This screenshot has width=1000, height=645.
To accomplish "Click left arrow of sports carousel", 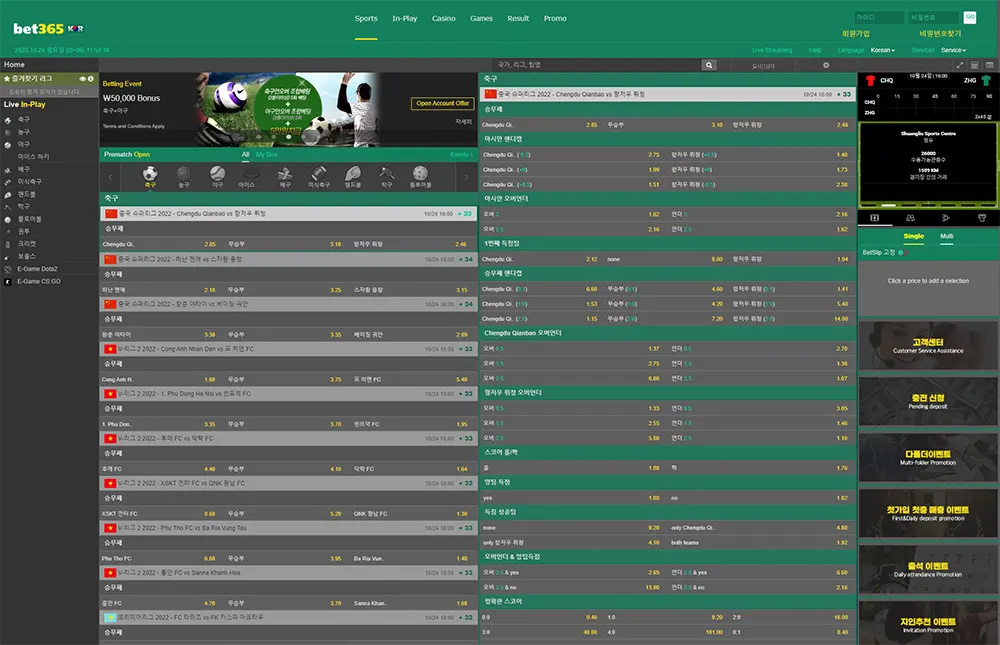I will pyautogui.click(x=110, y=177).
